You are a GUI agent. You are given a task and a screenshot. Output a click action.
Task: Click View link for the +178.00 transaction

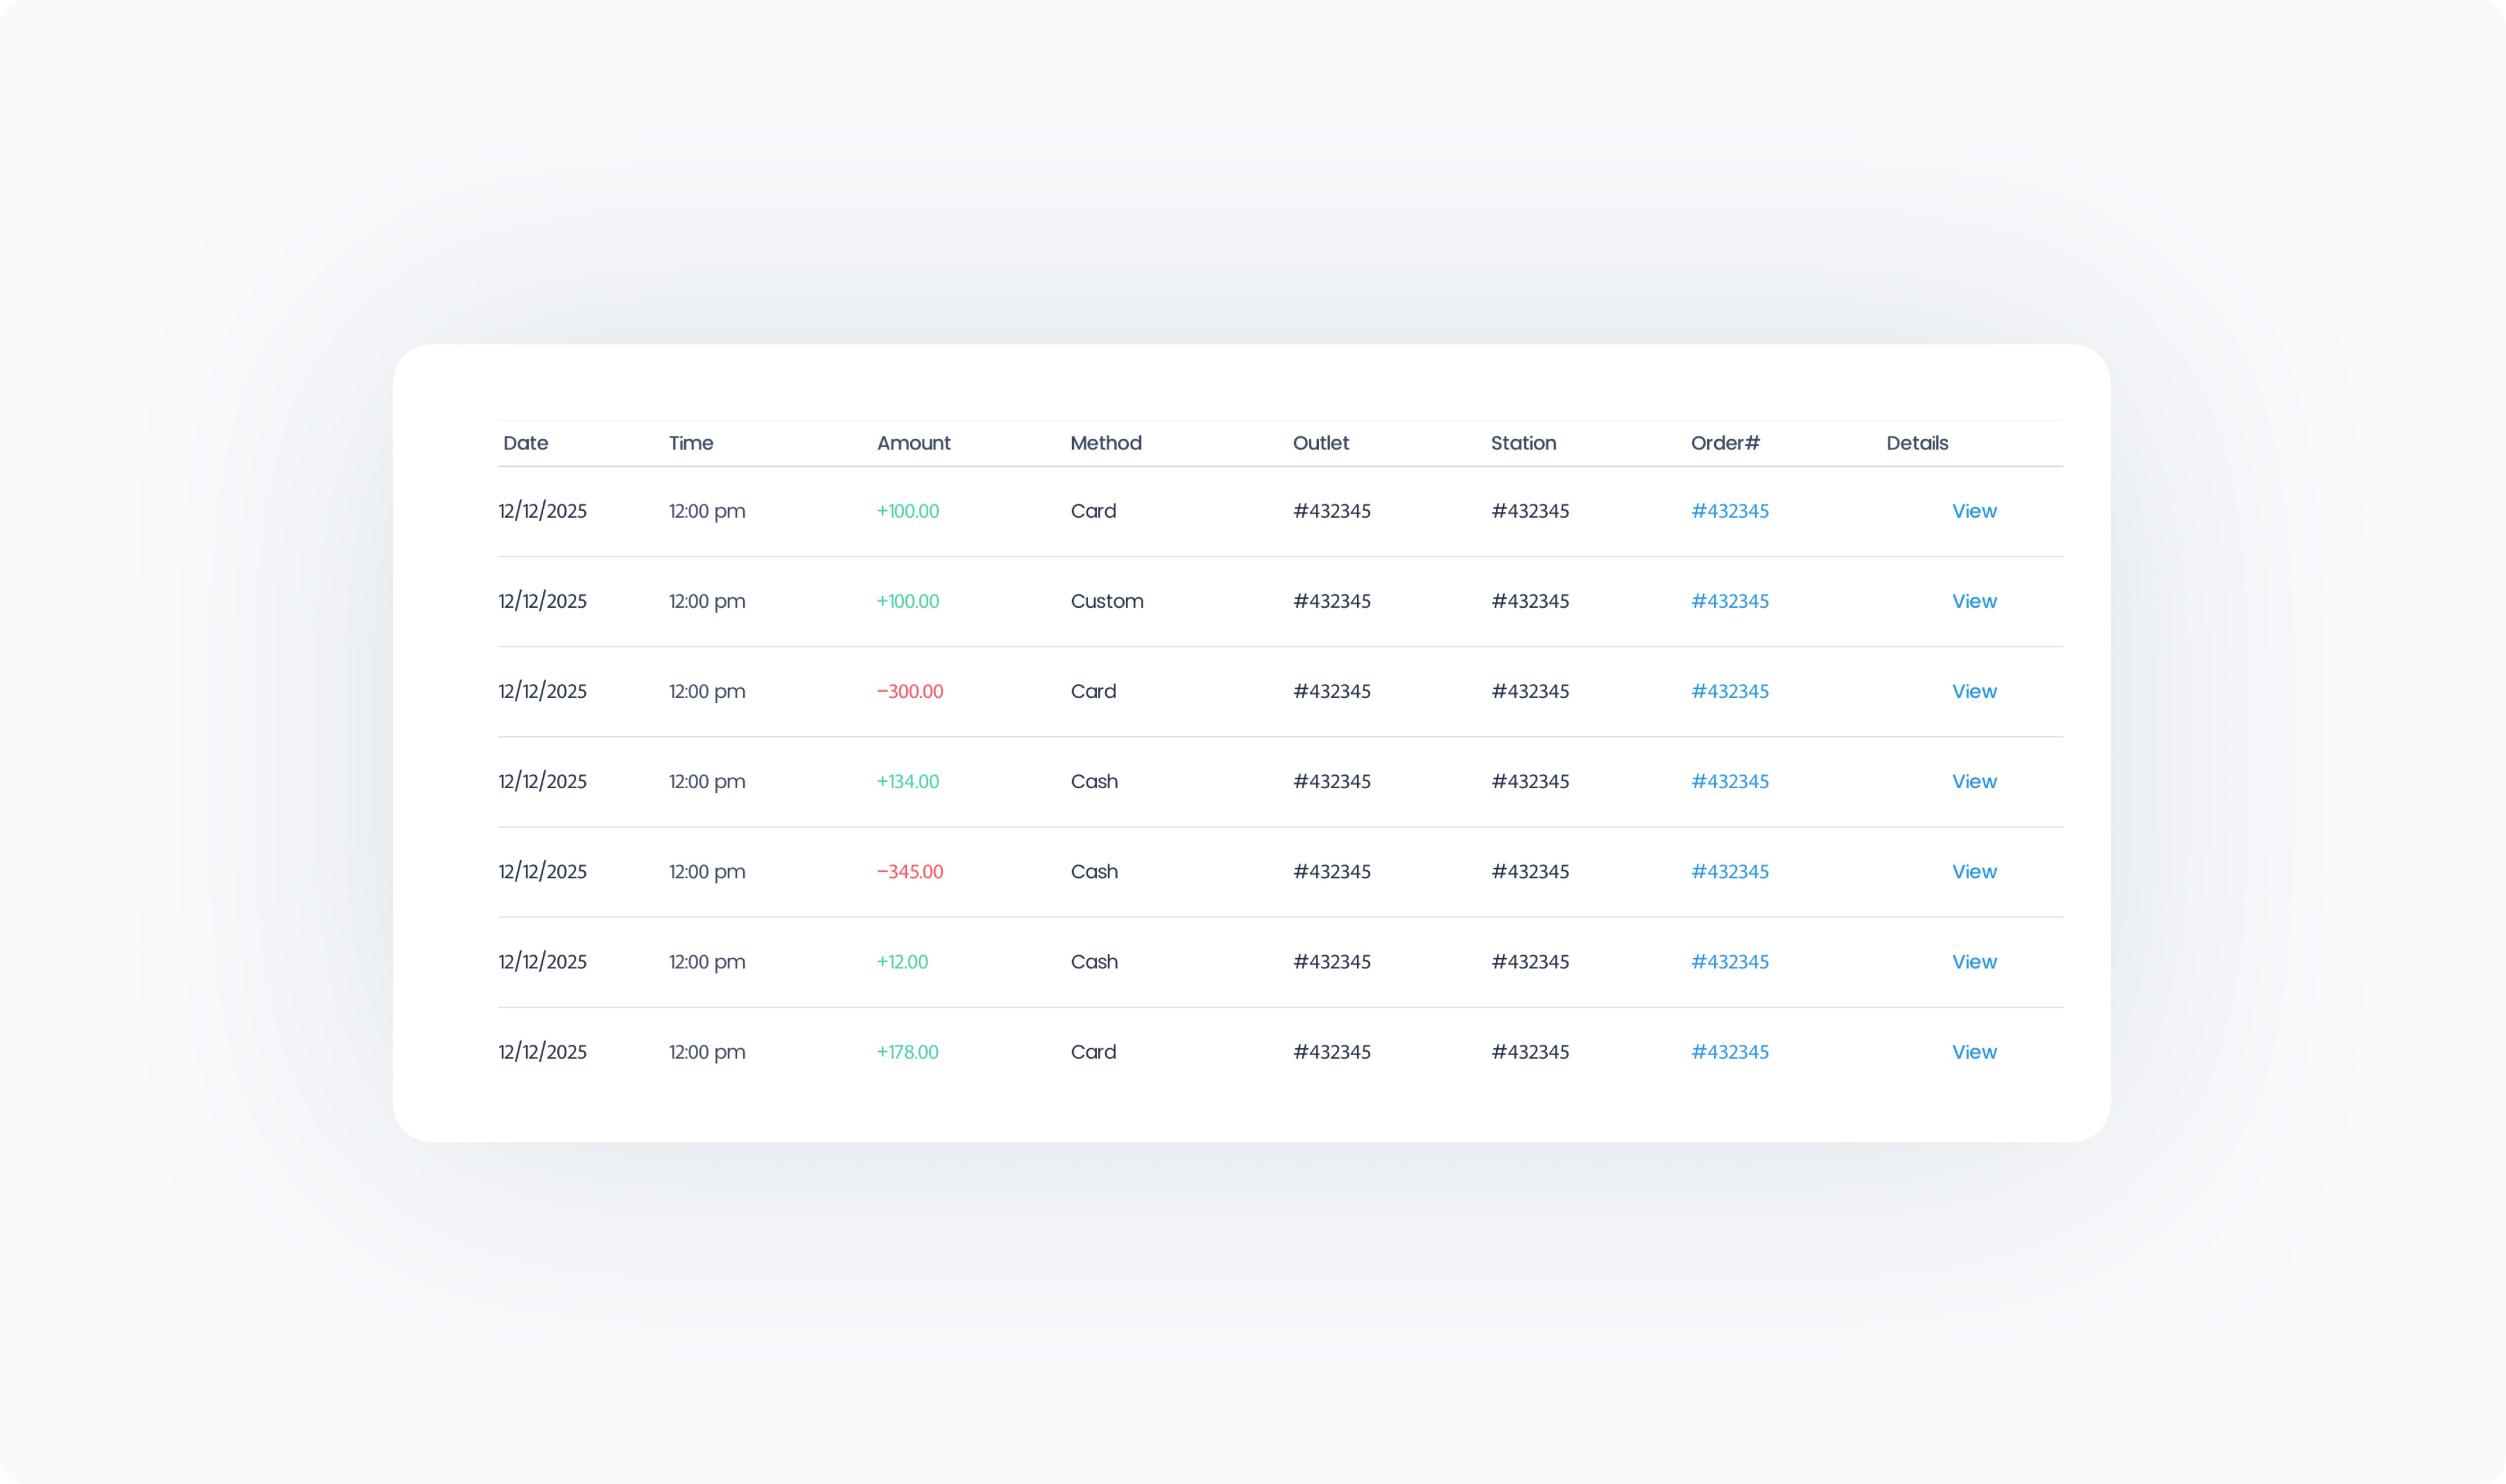(x=1973, y=1051)
